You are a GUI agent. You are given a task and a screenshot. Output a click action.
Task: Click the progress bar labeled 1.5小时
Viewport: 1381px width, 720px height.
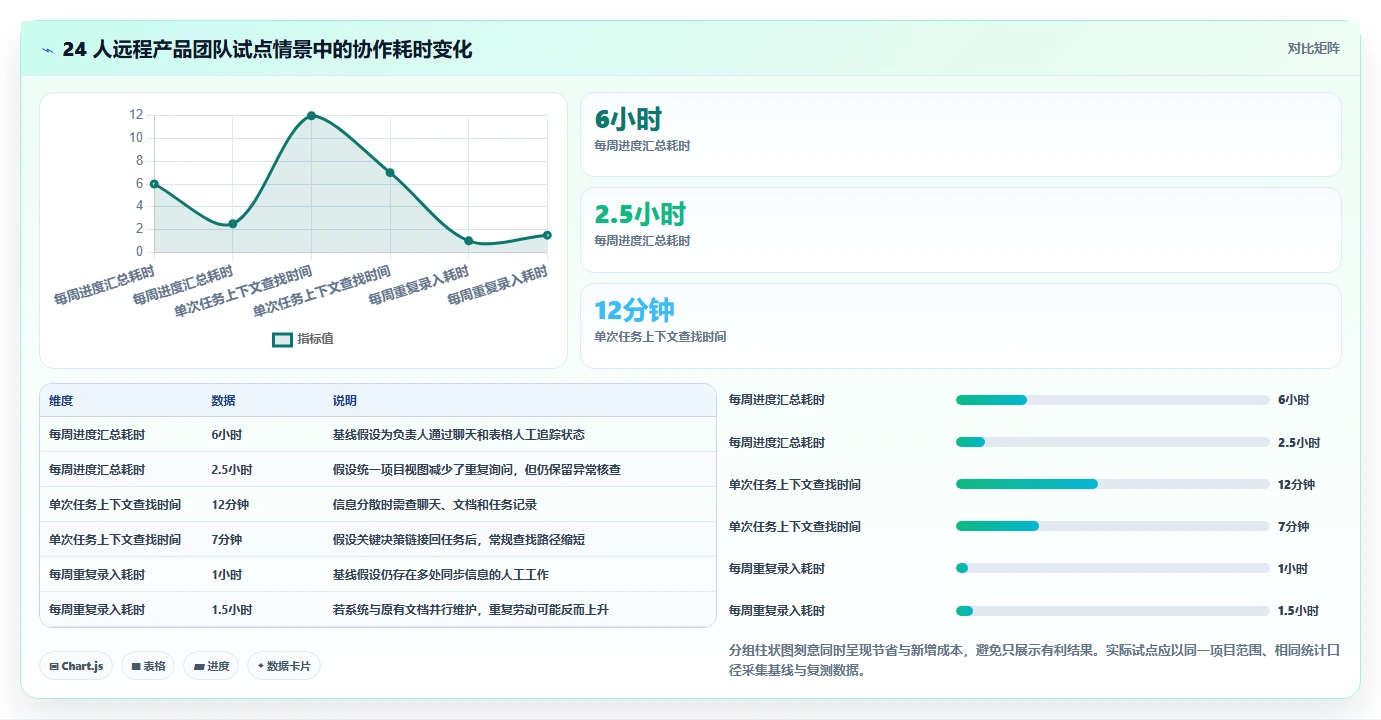[1113, 610]
